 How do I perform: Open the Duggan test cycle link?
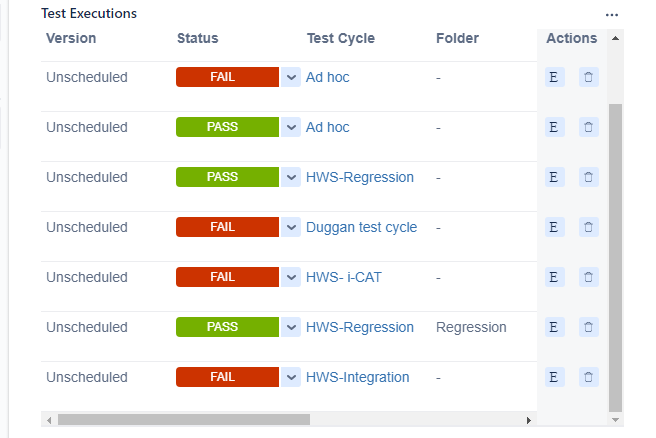[x=361, y=227]
